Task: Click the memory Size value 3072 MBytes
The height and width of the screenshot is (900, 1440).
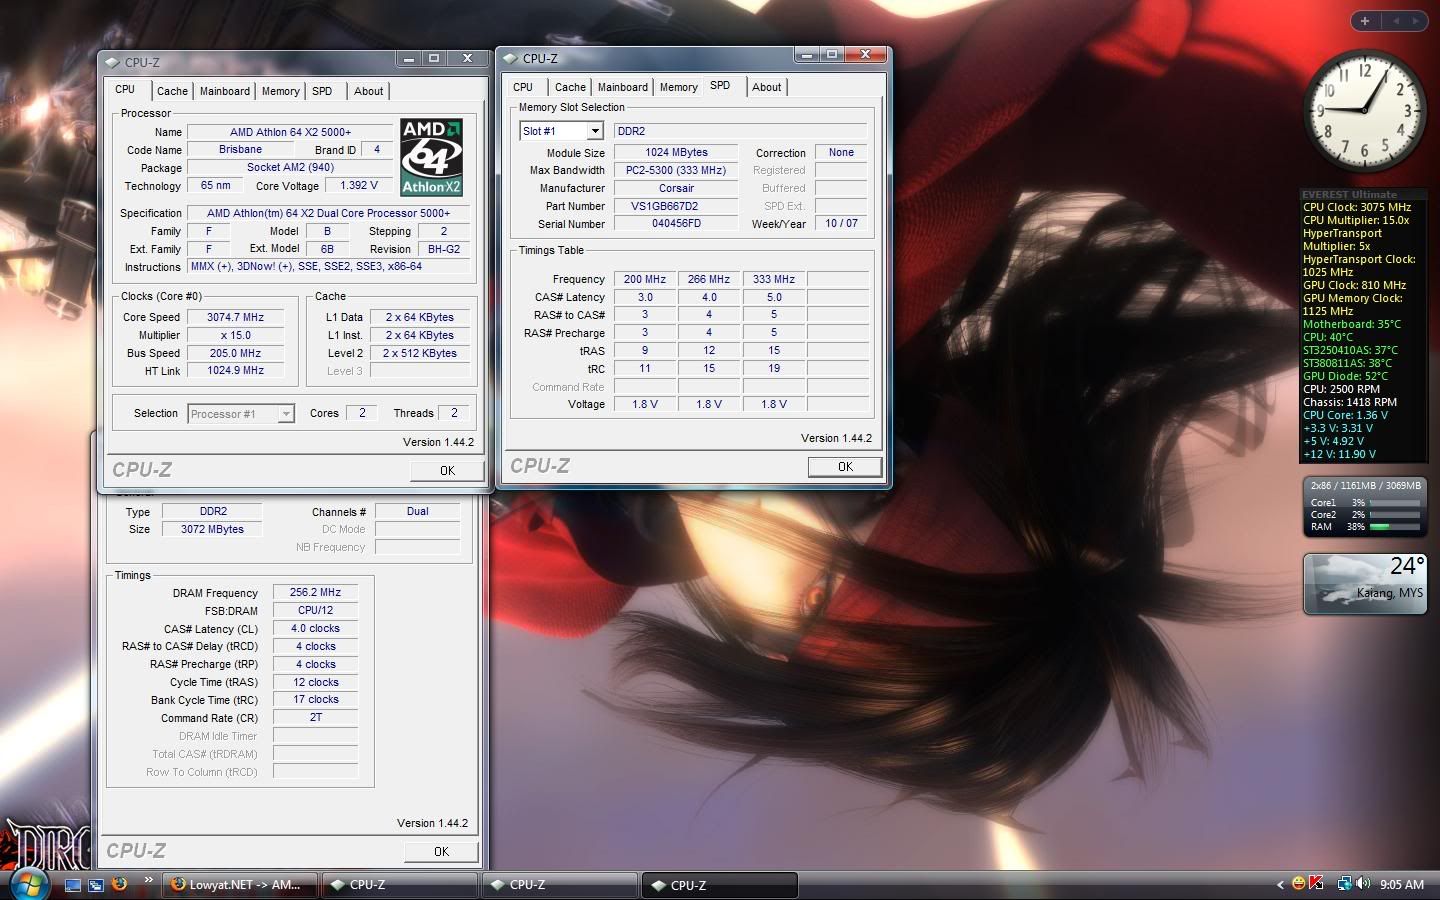Action: tap(212, 529)
